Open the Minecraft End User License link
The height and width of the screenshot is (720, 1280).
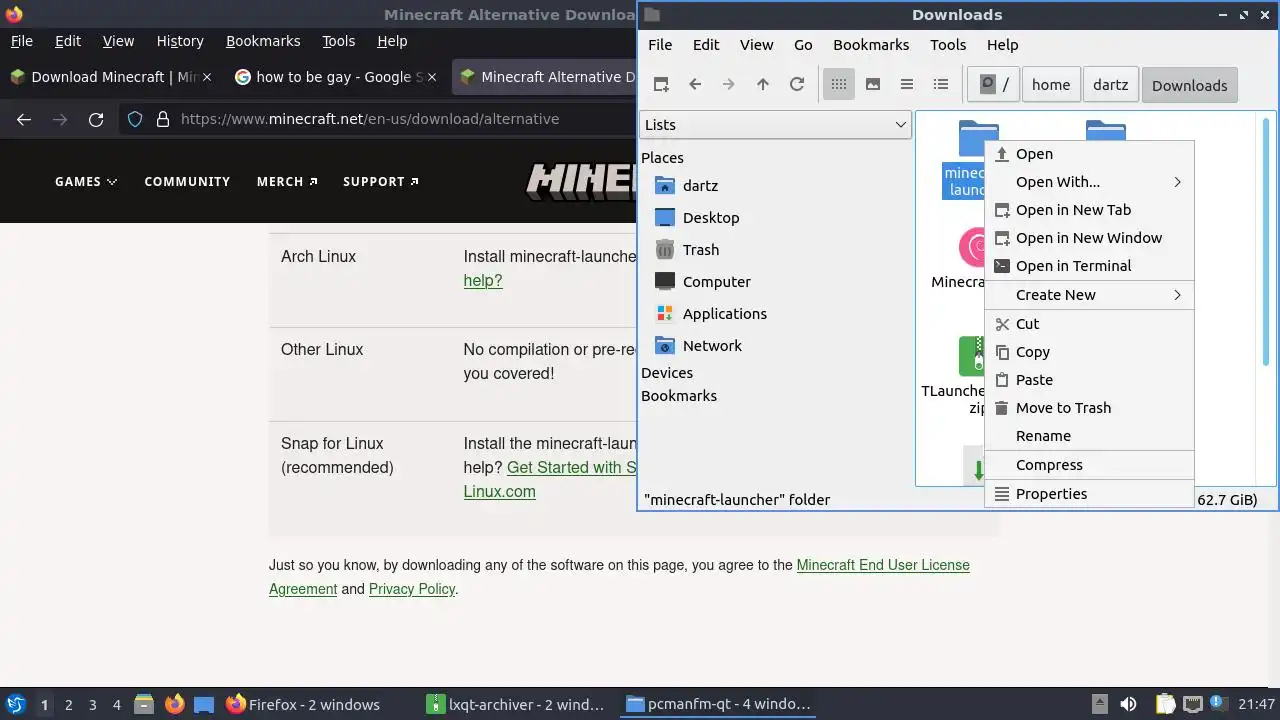[x=883, y=565]
